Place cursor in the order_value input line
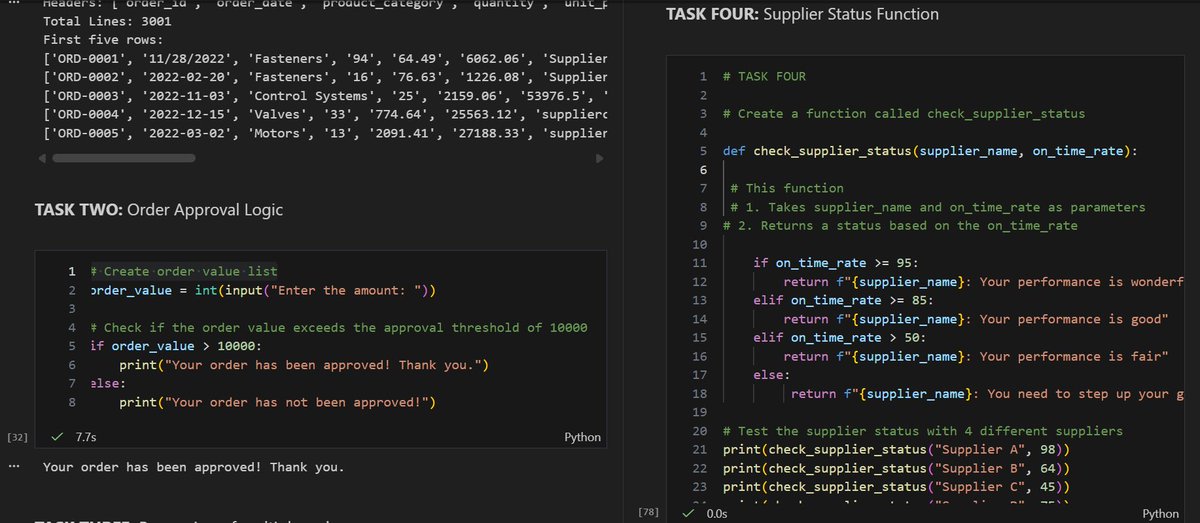 263,290
